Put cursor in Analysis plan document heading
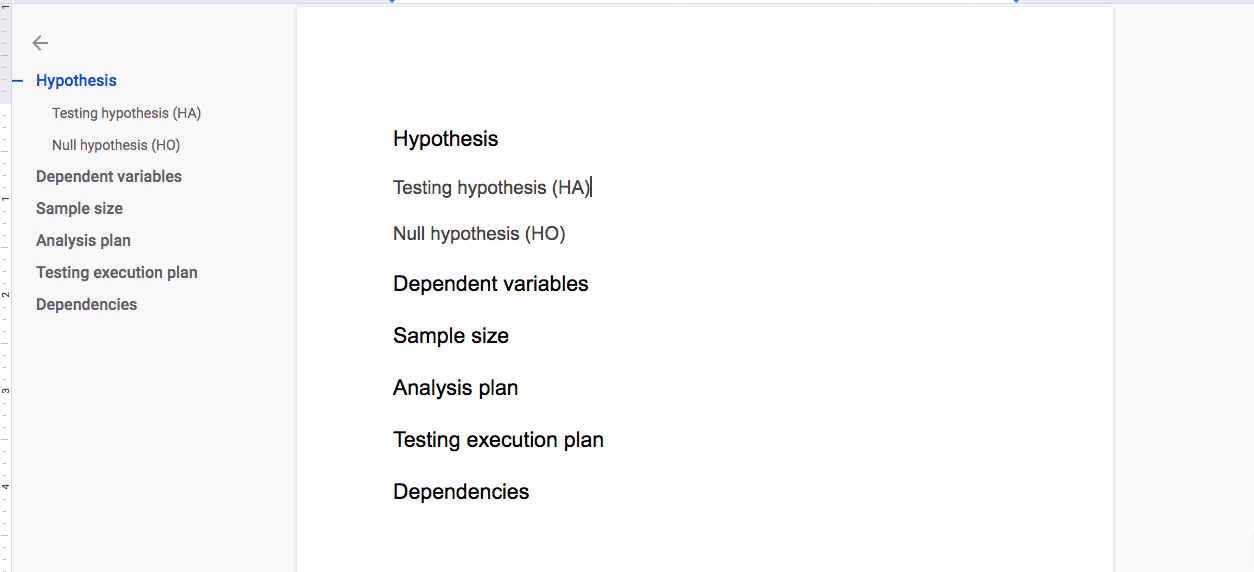1254x572 pixels. click(455, 388)
